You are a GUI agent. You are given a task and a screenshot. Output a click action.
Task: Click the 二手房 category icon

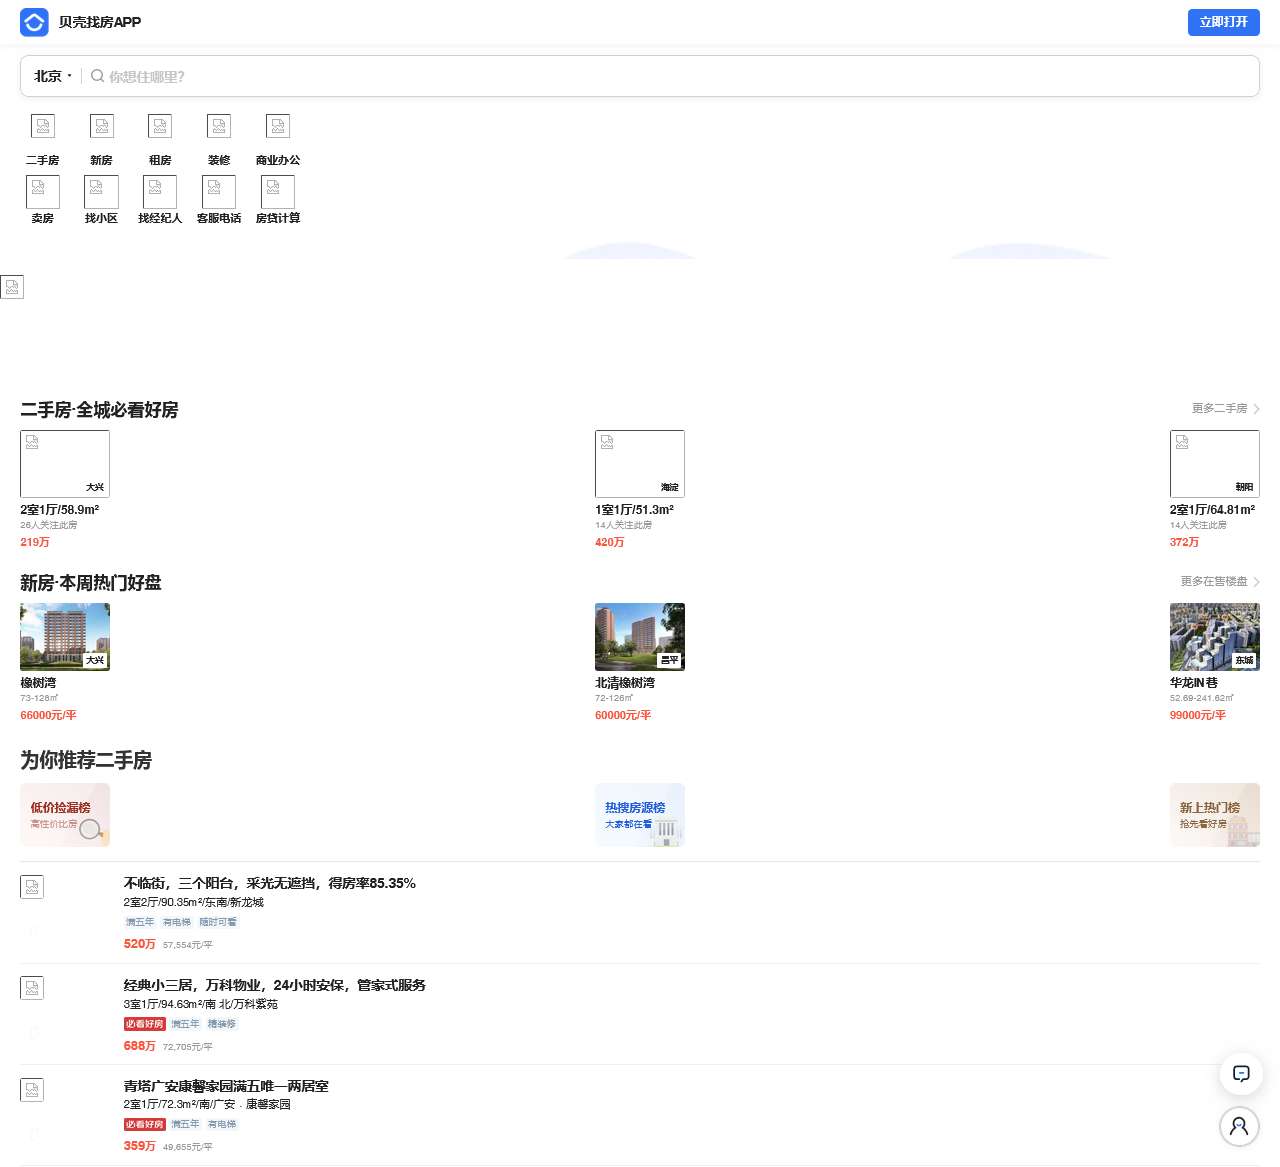(42, 127)
